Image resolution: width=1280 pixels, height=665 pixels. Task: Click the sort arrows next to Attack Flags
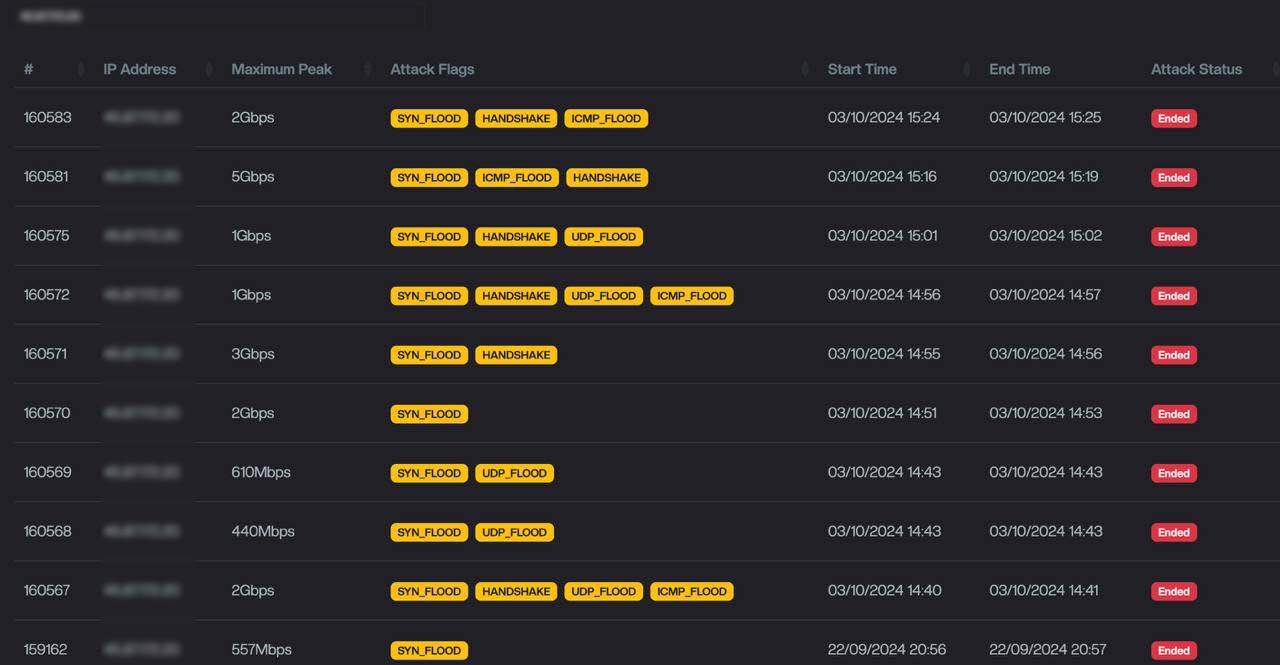(x=806, y=69)
